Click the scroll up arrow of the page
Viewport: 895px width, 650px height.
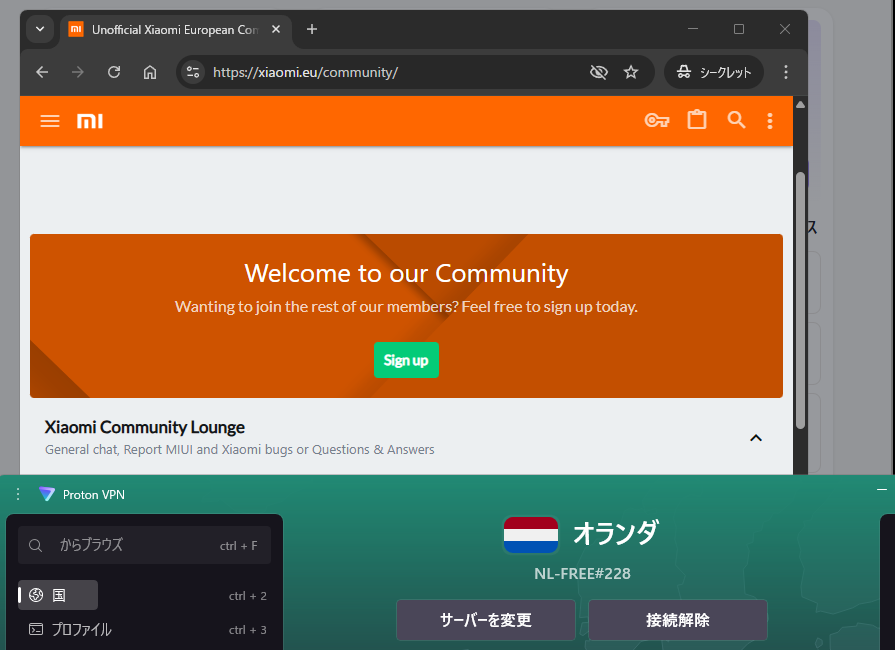click(800, 105)
